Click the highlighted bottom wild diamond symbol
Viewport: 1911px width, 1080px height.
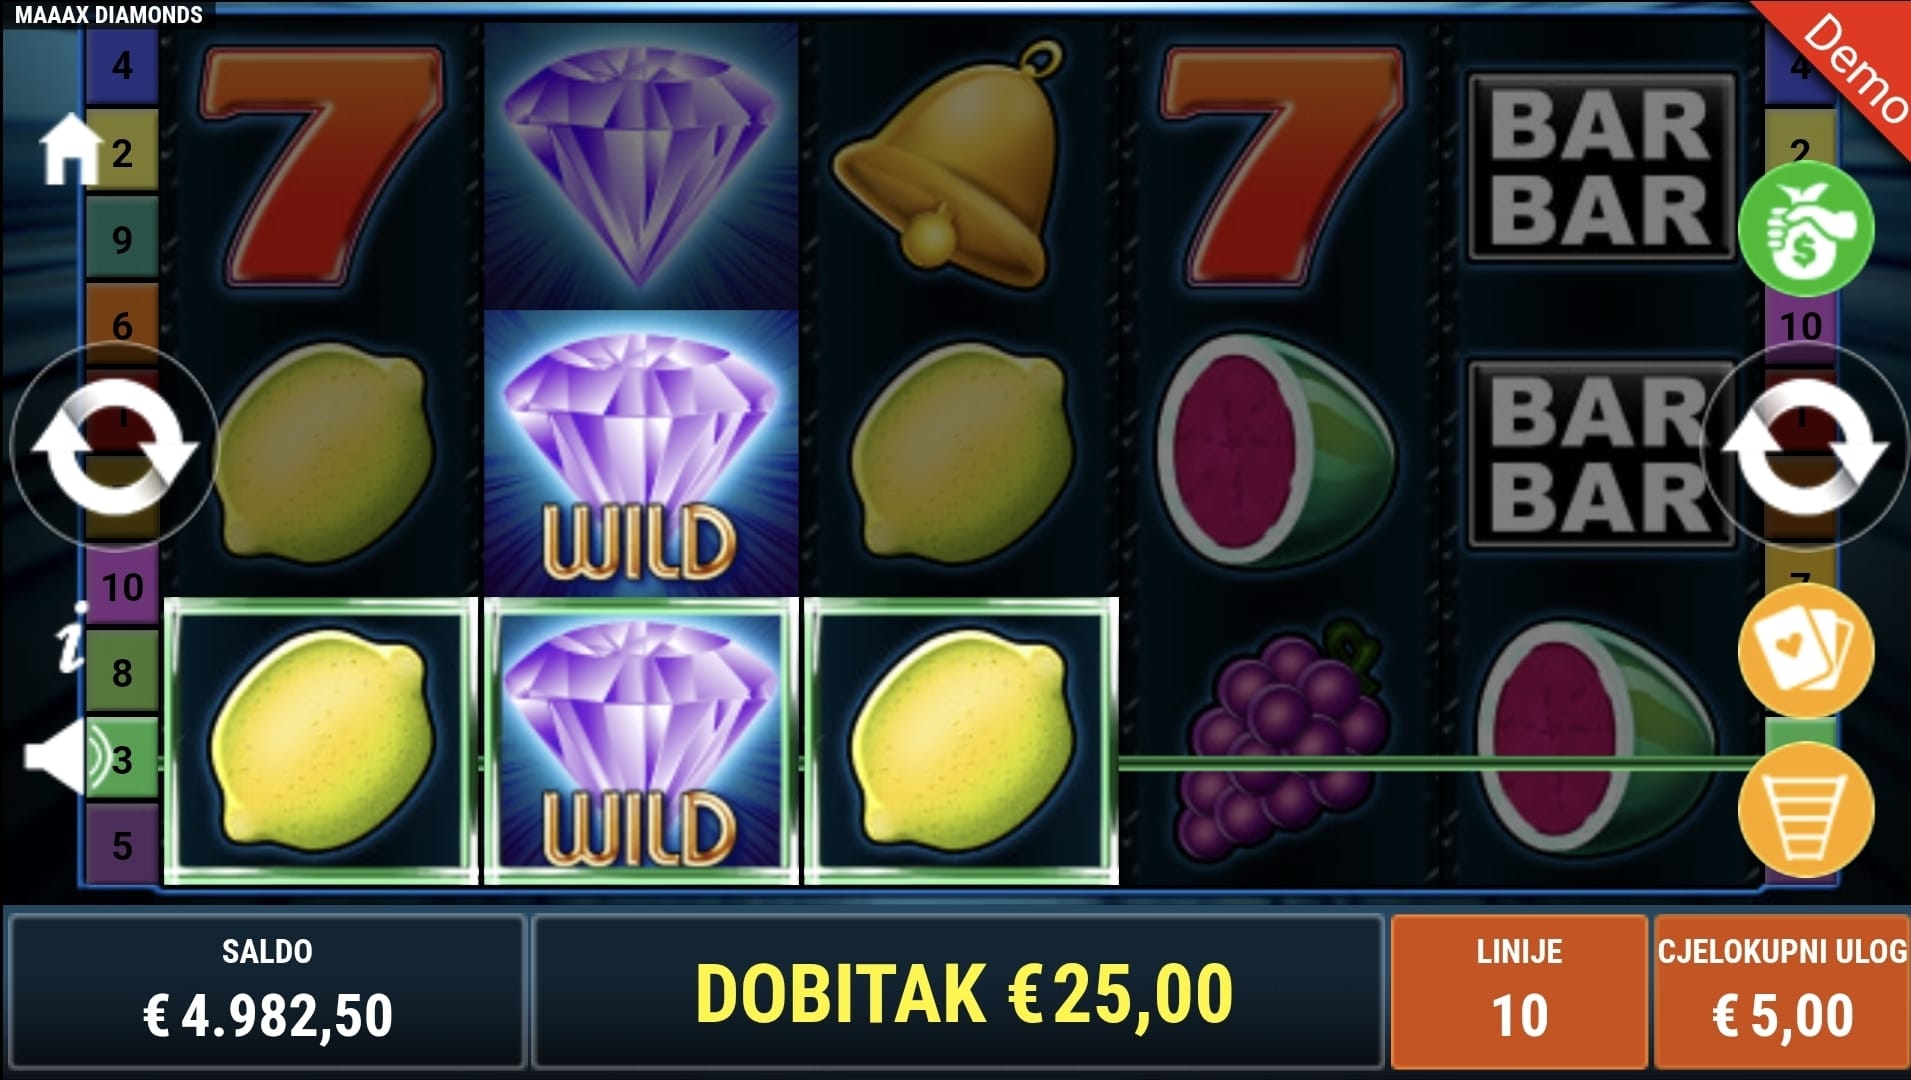[x=641, y=741]
